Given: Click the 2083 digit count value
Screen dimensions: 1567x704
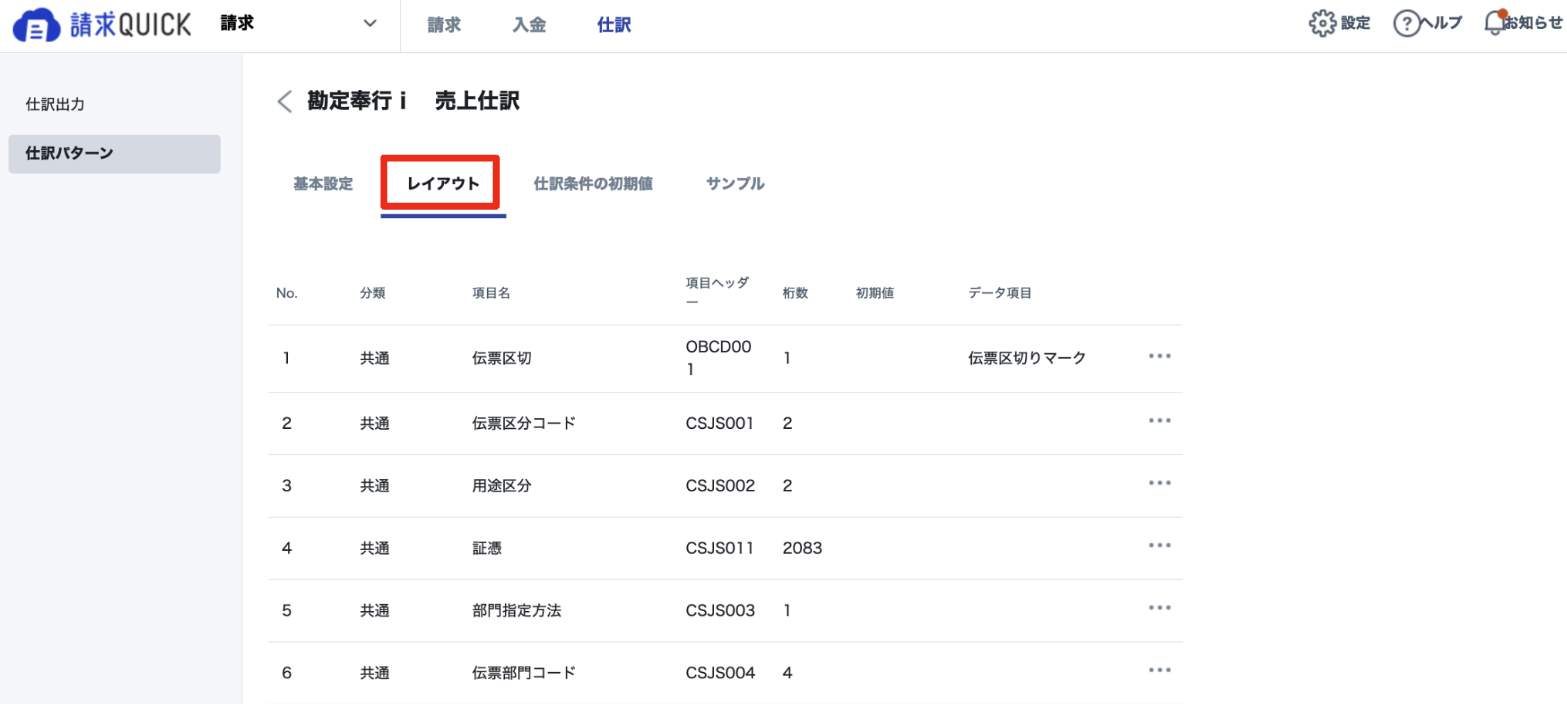Looking at the screenshot, I should point(802,548).
